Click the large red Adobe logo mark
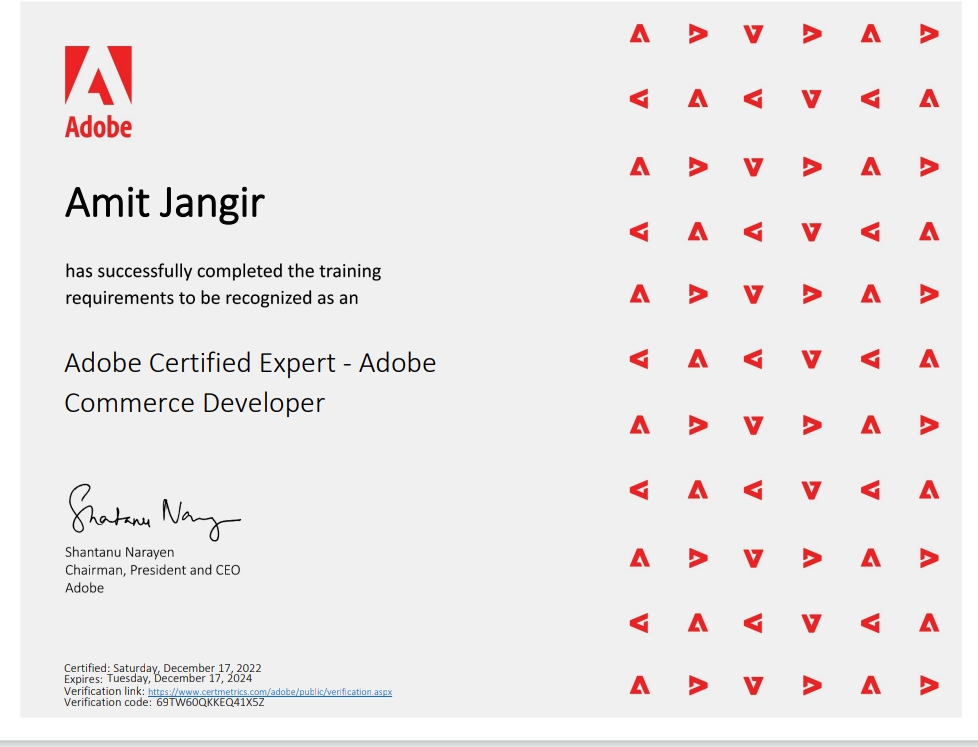This screenshot has width=978, height=747. tap(98, 76)
